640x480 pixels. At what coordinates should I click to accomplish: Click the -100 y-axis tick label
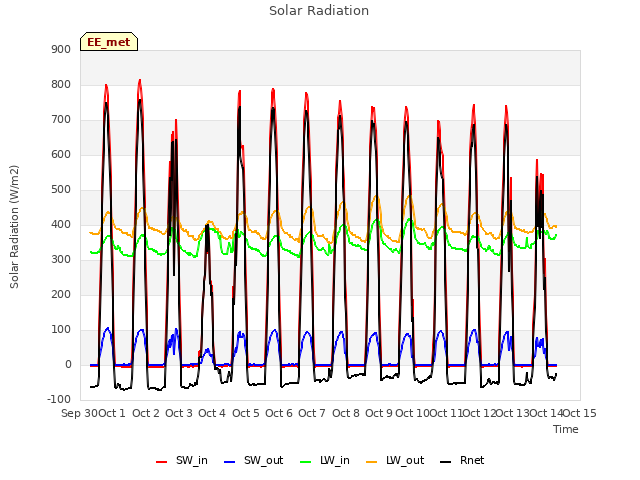click(x=59, y=399)
